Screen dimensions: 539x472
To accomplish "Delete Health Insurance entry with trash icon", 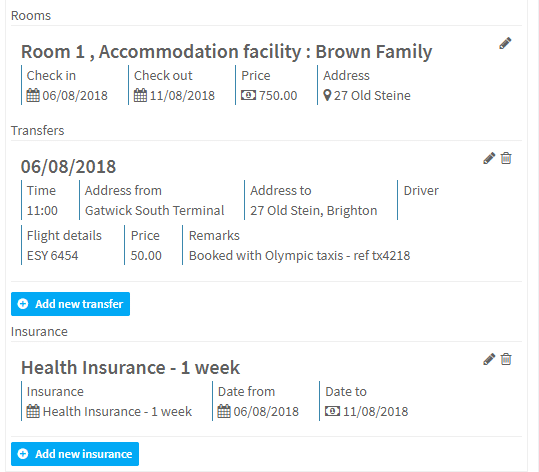I will click(506, 359).
